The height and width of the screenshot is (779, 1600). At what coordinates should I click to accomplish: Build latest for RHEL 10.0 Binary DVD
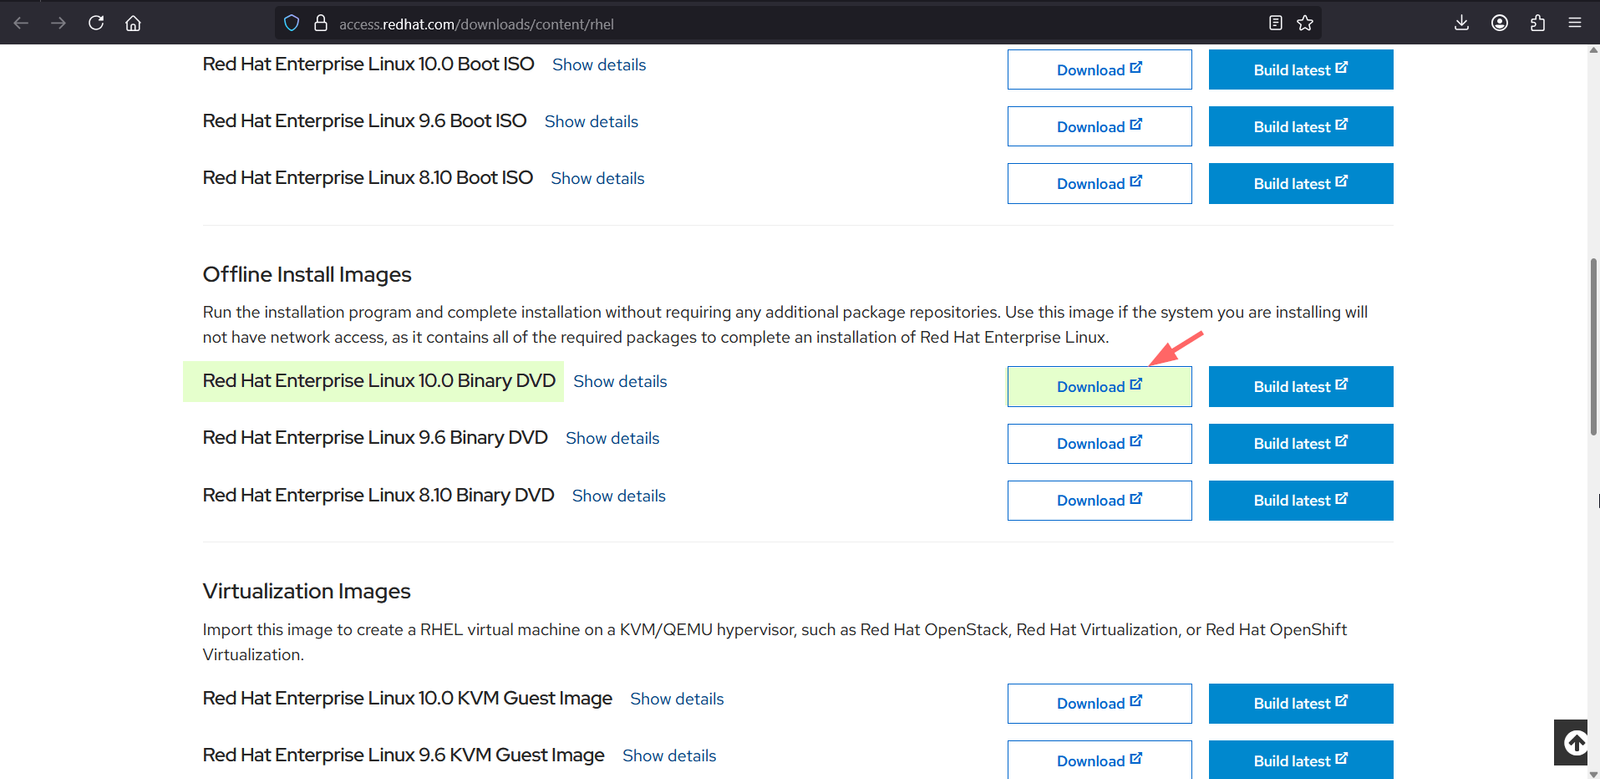click(1300, 387)
